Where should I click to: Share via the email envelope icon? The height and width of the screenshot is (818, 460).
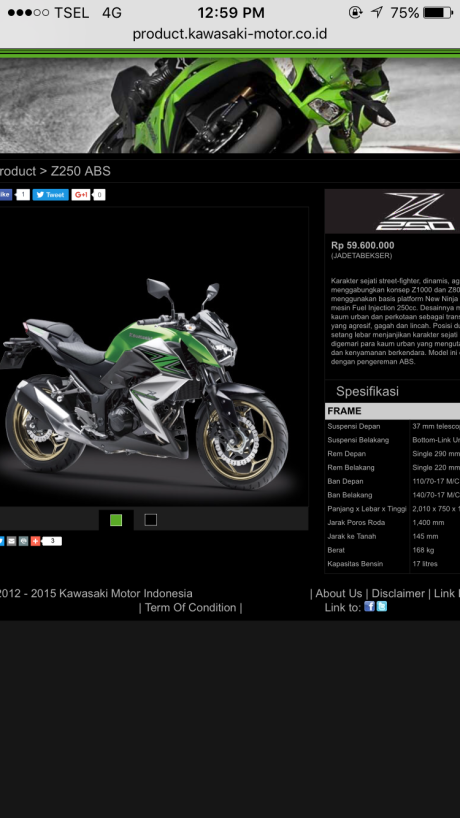(x=11, y=541)
